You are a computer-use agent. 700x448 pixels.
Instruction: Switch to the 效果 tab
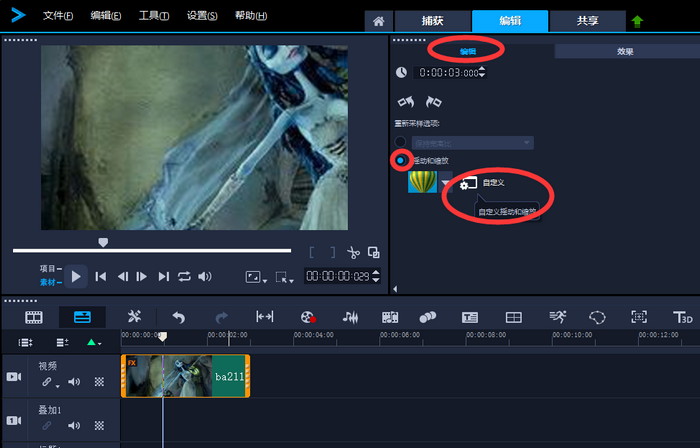626,51
